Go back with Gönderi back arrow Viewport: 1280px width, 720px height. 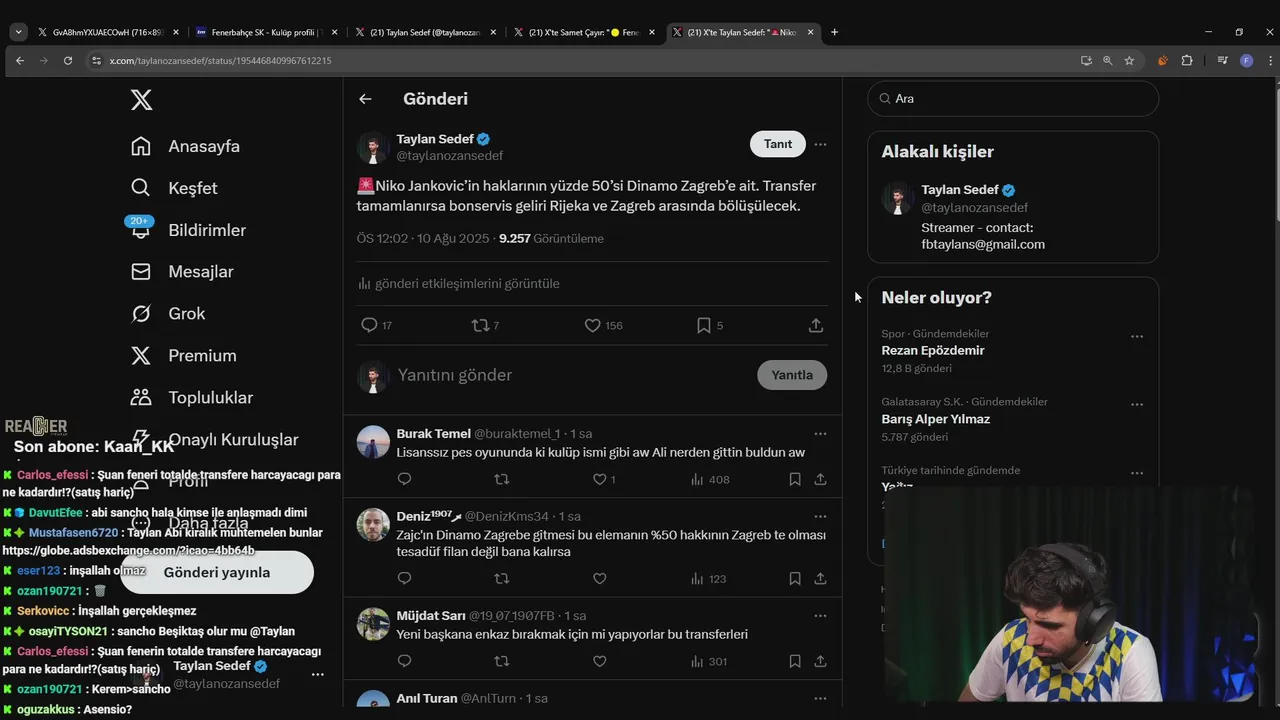pos(365,99)
